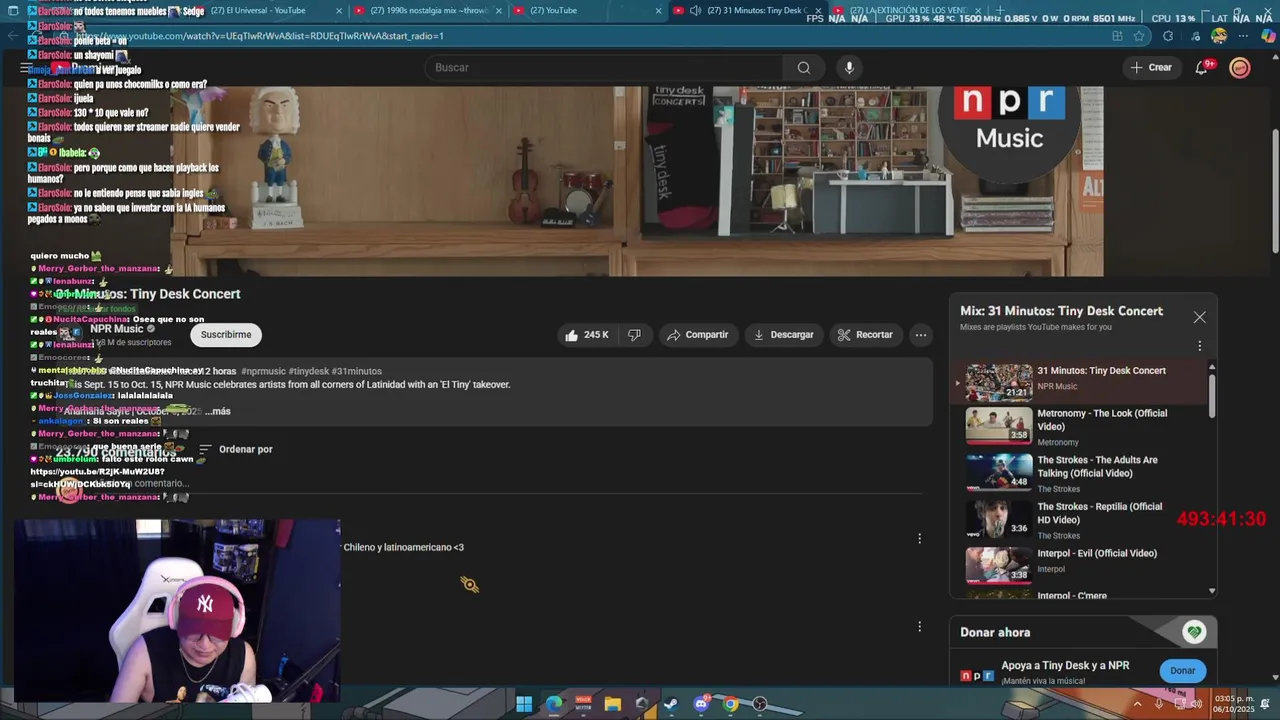Activate voice search microphone icon
The height and width of the screenshot is (720, 1280).
(x=849, y=68)
